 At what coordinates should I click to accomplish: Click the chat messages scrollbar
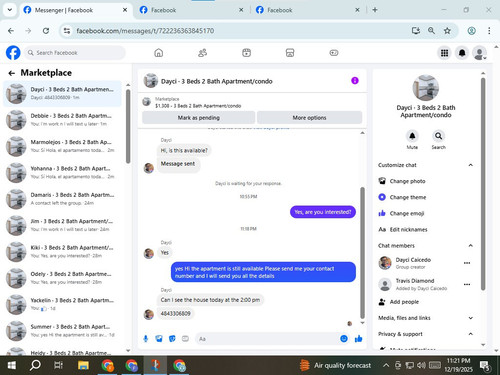pyautogui.click(x=362, y=253)
